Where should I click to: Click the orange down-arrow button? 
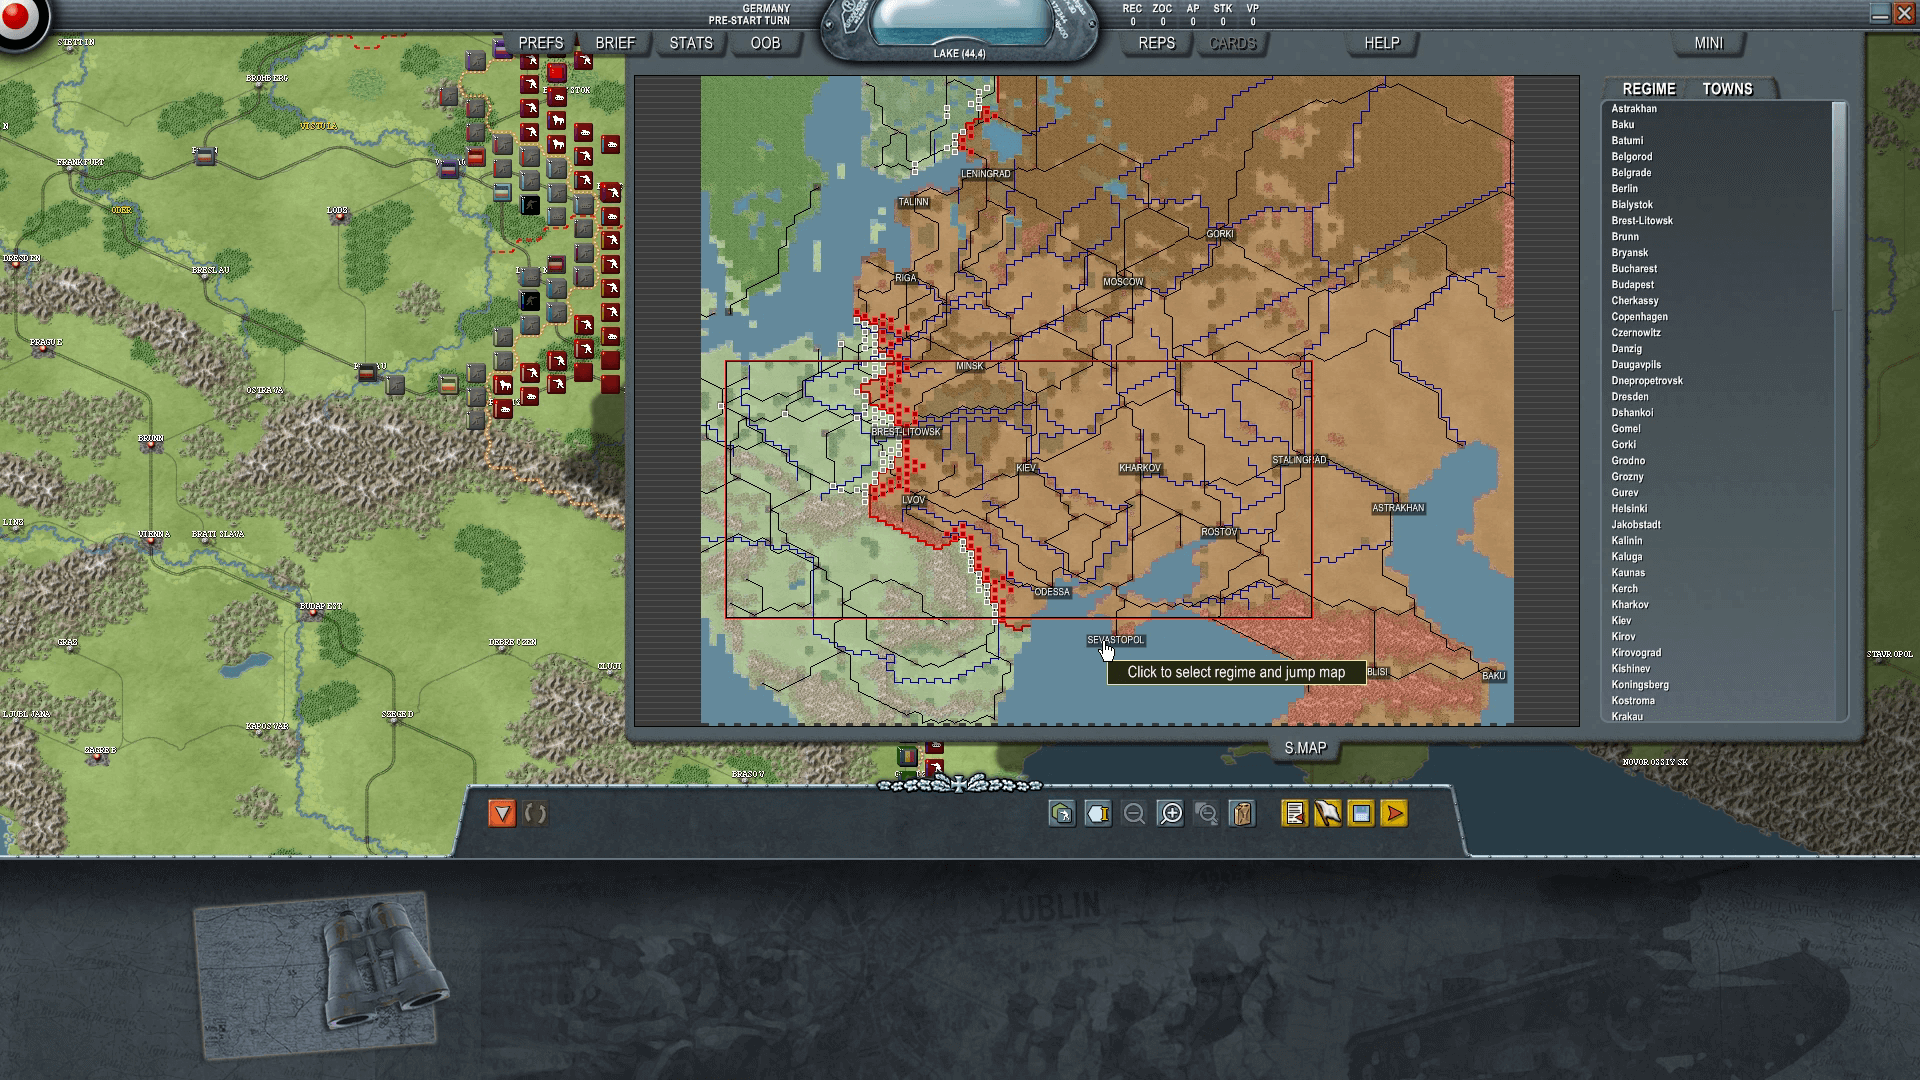502,814
